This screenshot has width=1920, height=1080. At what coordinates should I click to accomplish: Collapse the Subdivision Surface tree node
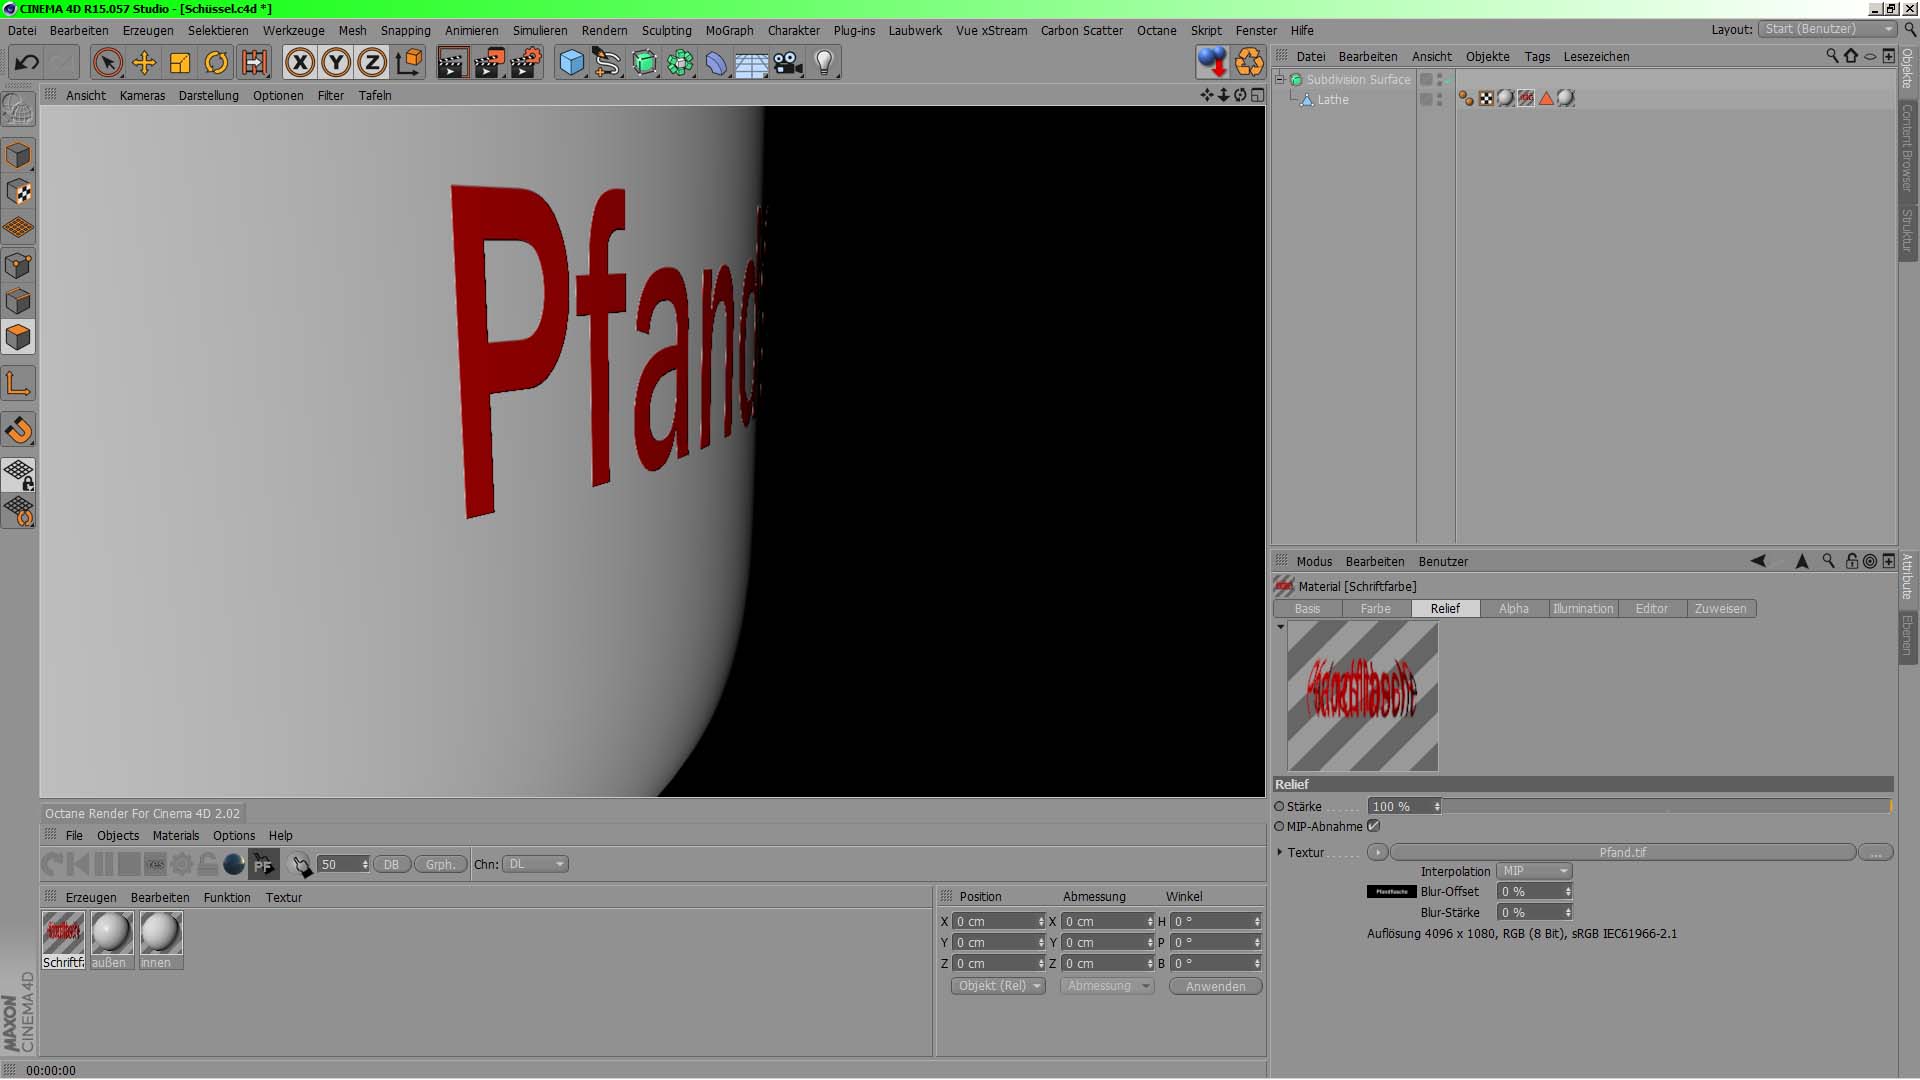(1279, 79)
